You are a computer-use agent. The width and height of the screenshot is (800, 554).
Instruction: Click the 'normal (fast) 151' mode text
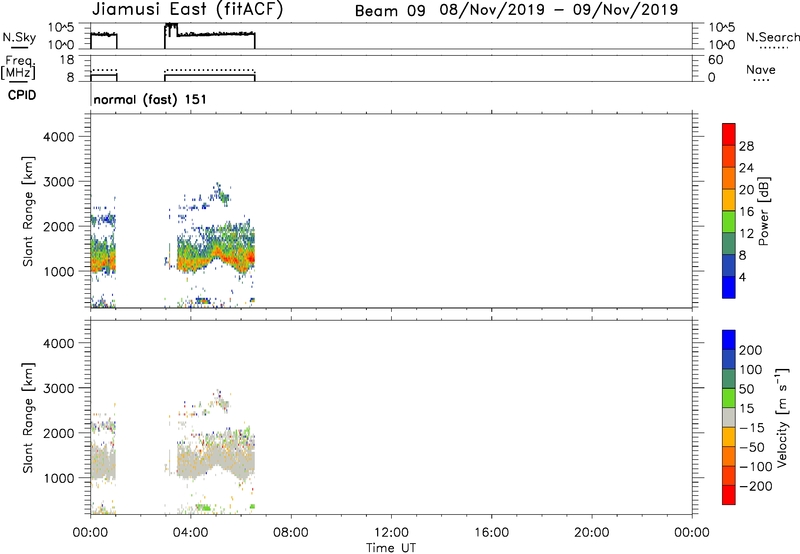150,99
